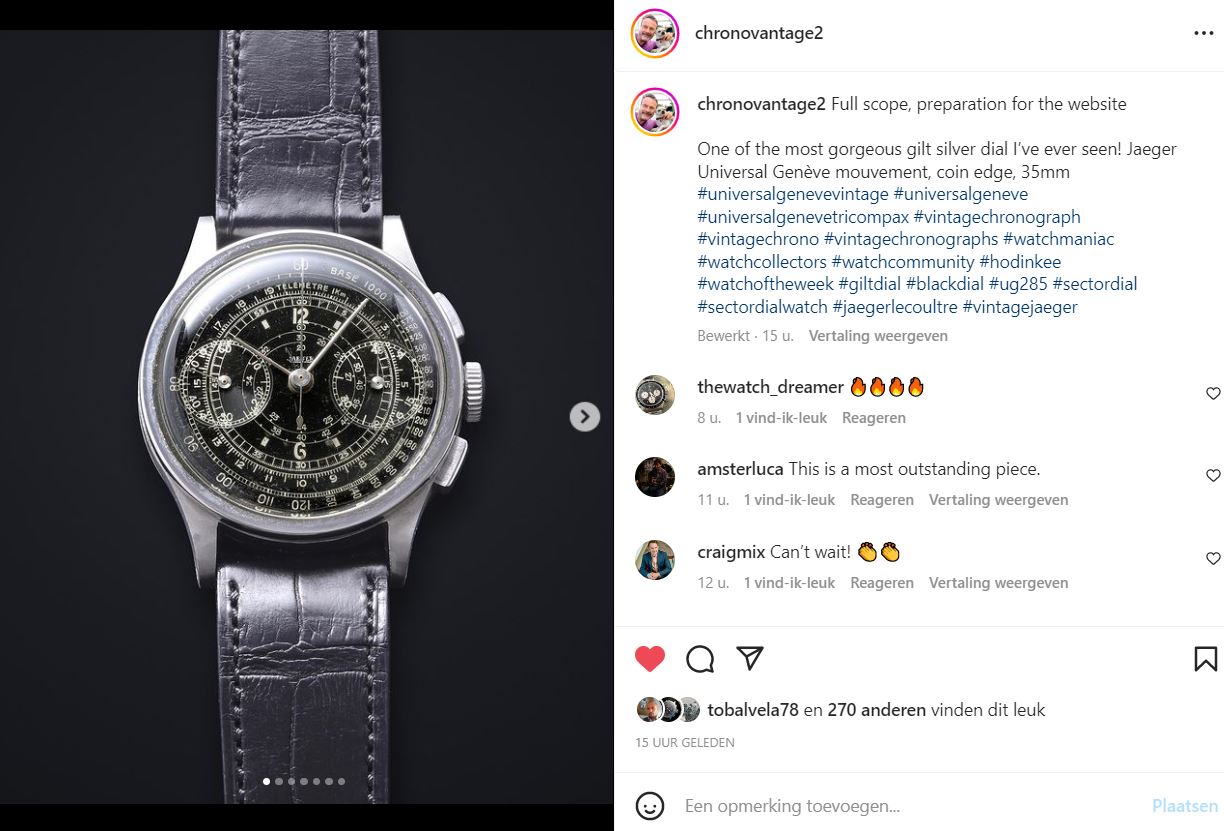Like amsterluca's comment heart

point(1213,475)
